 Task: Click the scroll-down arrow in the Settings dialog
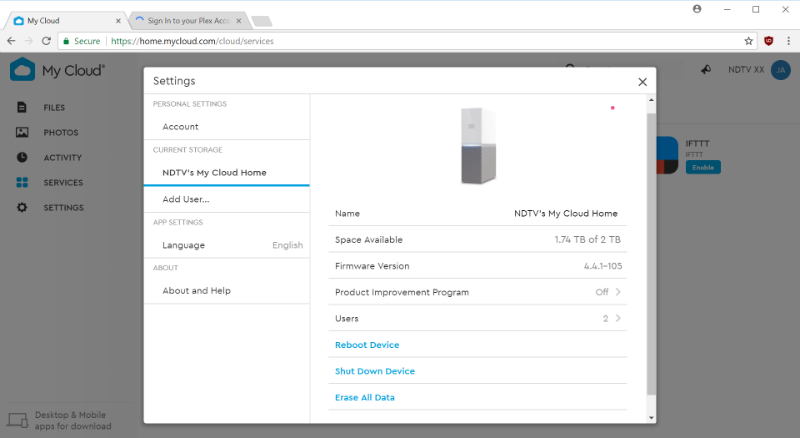click(651, 418)
